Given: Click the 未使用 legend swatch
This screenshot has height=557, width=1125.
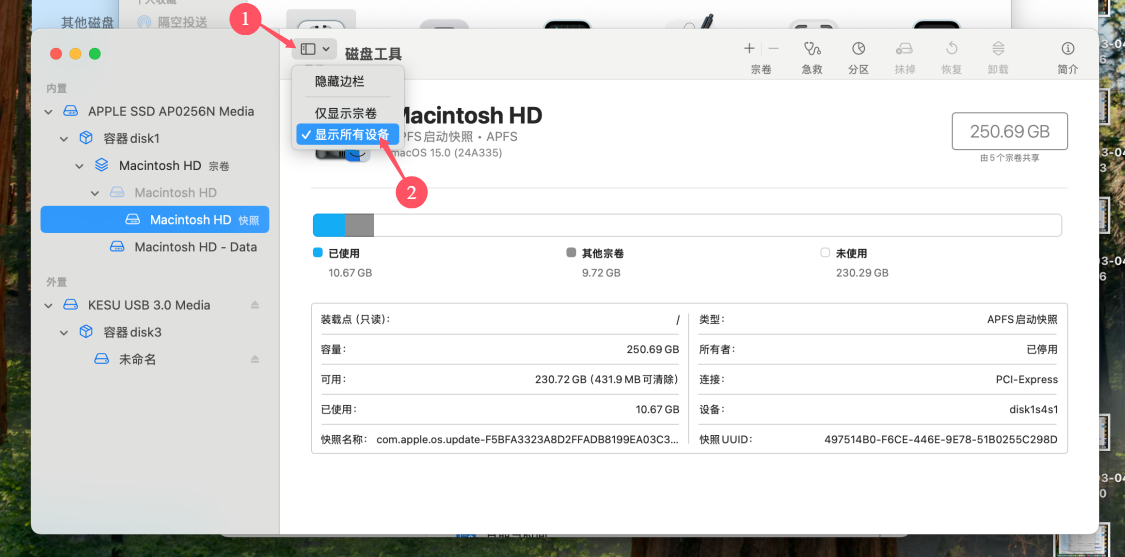Looking at the screenshot, I should (x=825, y=253).
